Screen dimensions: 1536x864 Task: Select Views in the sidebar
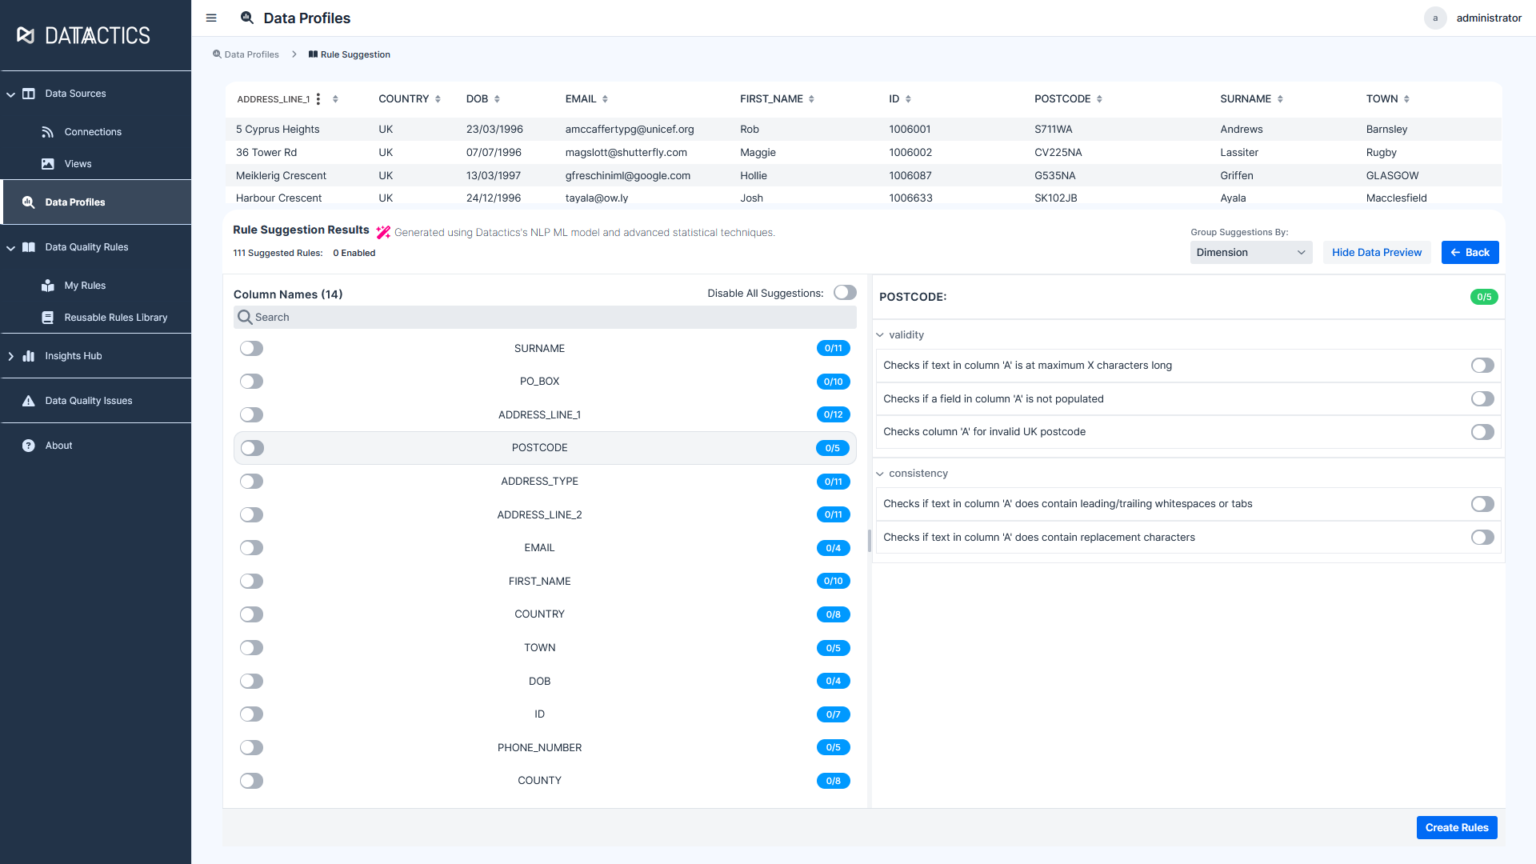pos(77,163)
